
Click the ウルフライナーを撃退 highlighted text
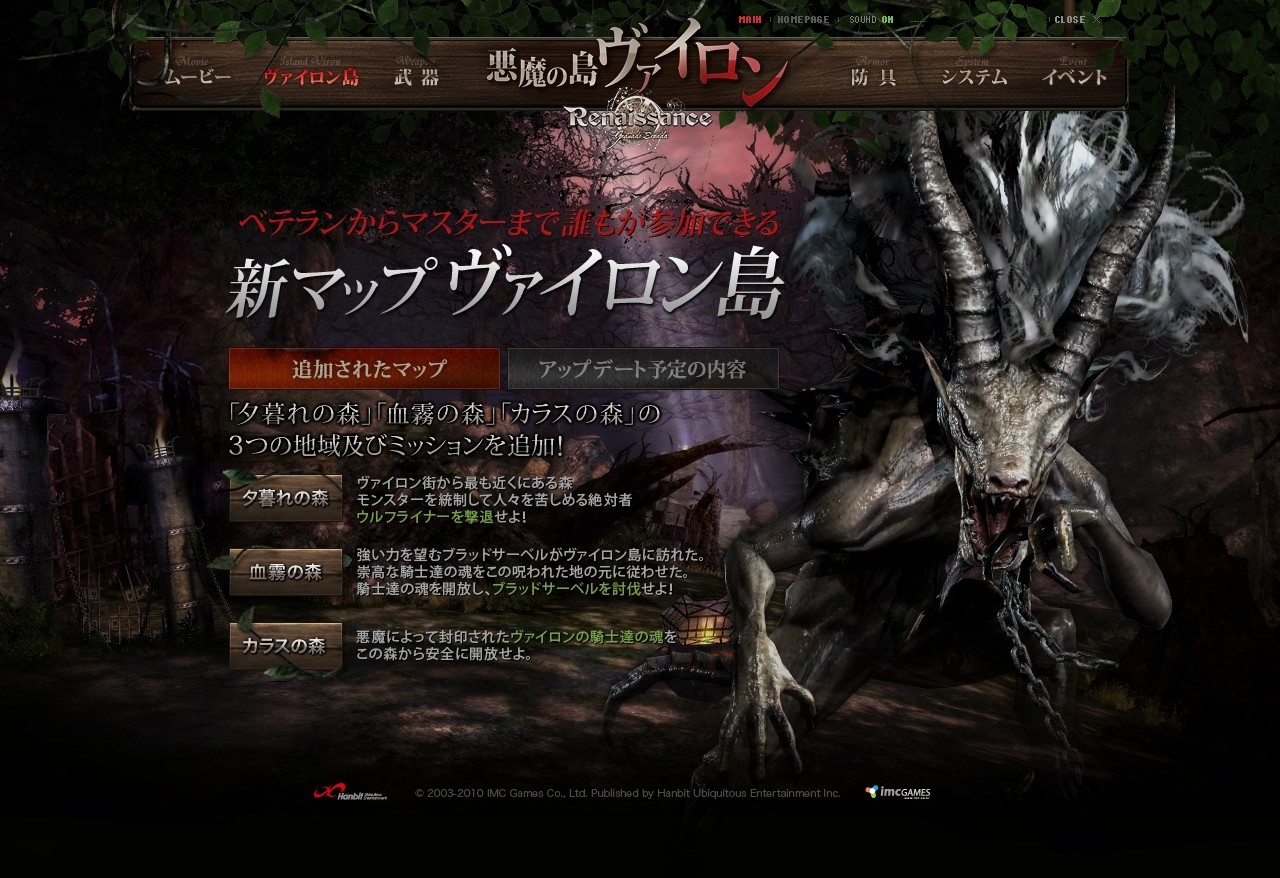click(425, 517)
